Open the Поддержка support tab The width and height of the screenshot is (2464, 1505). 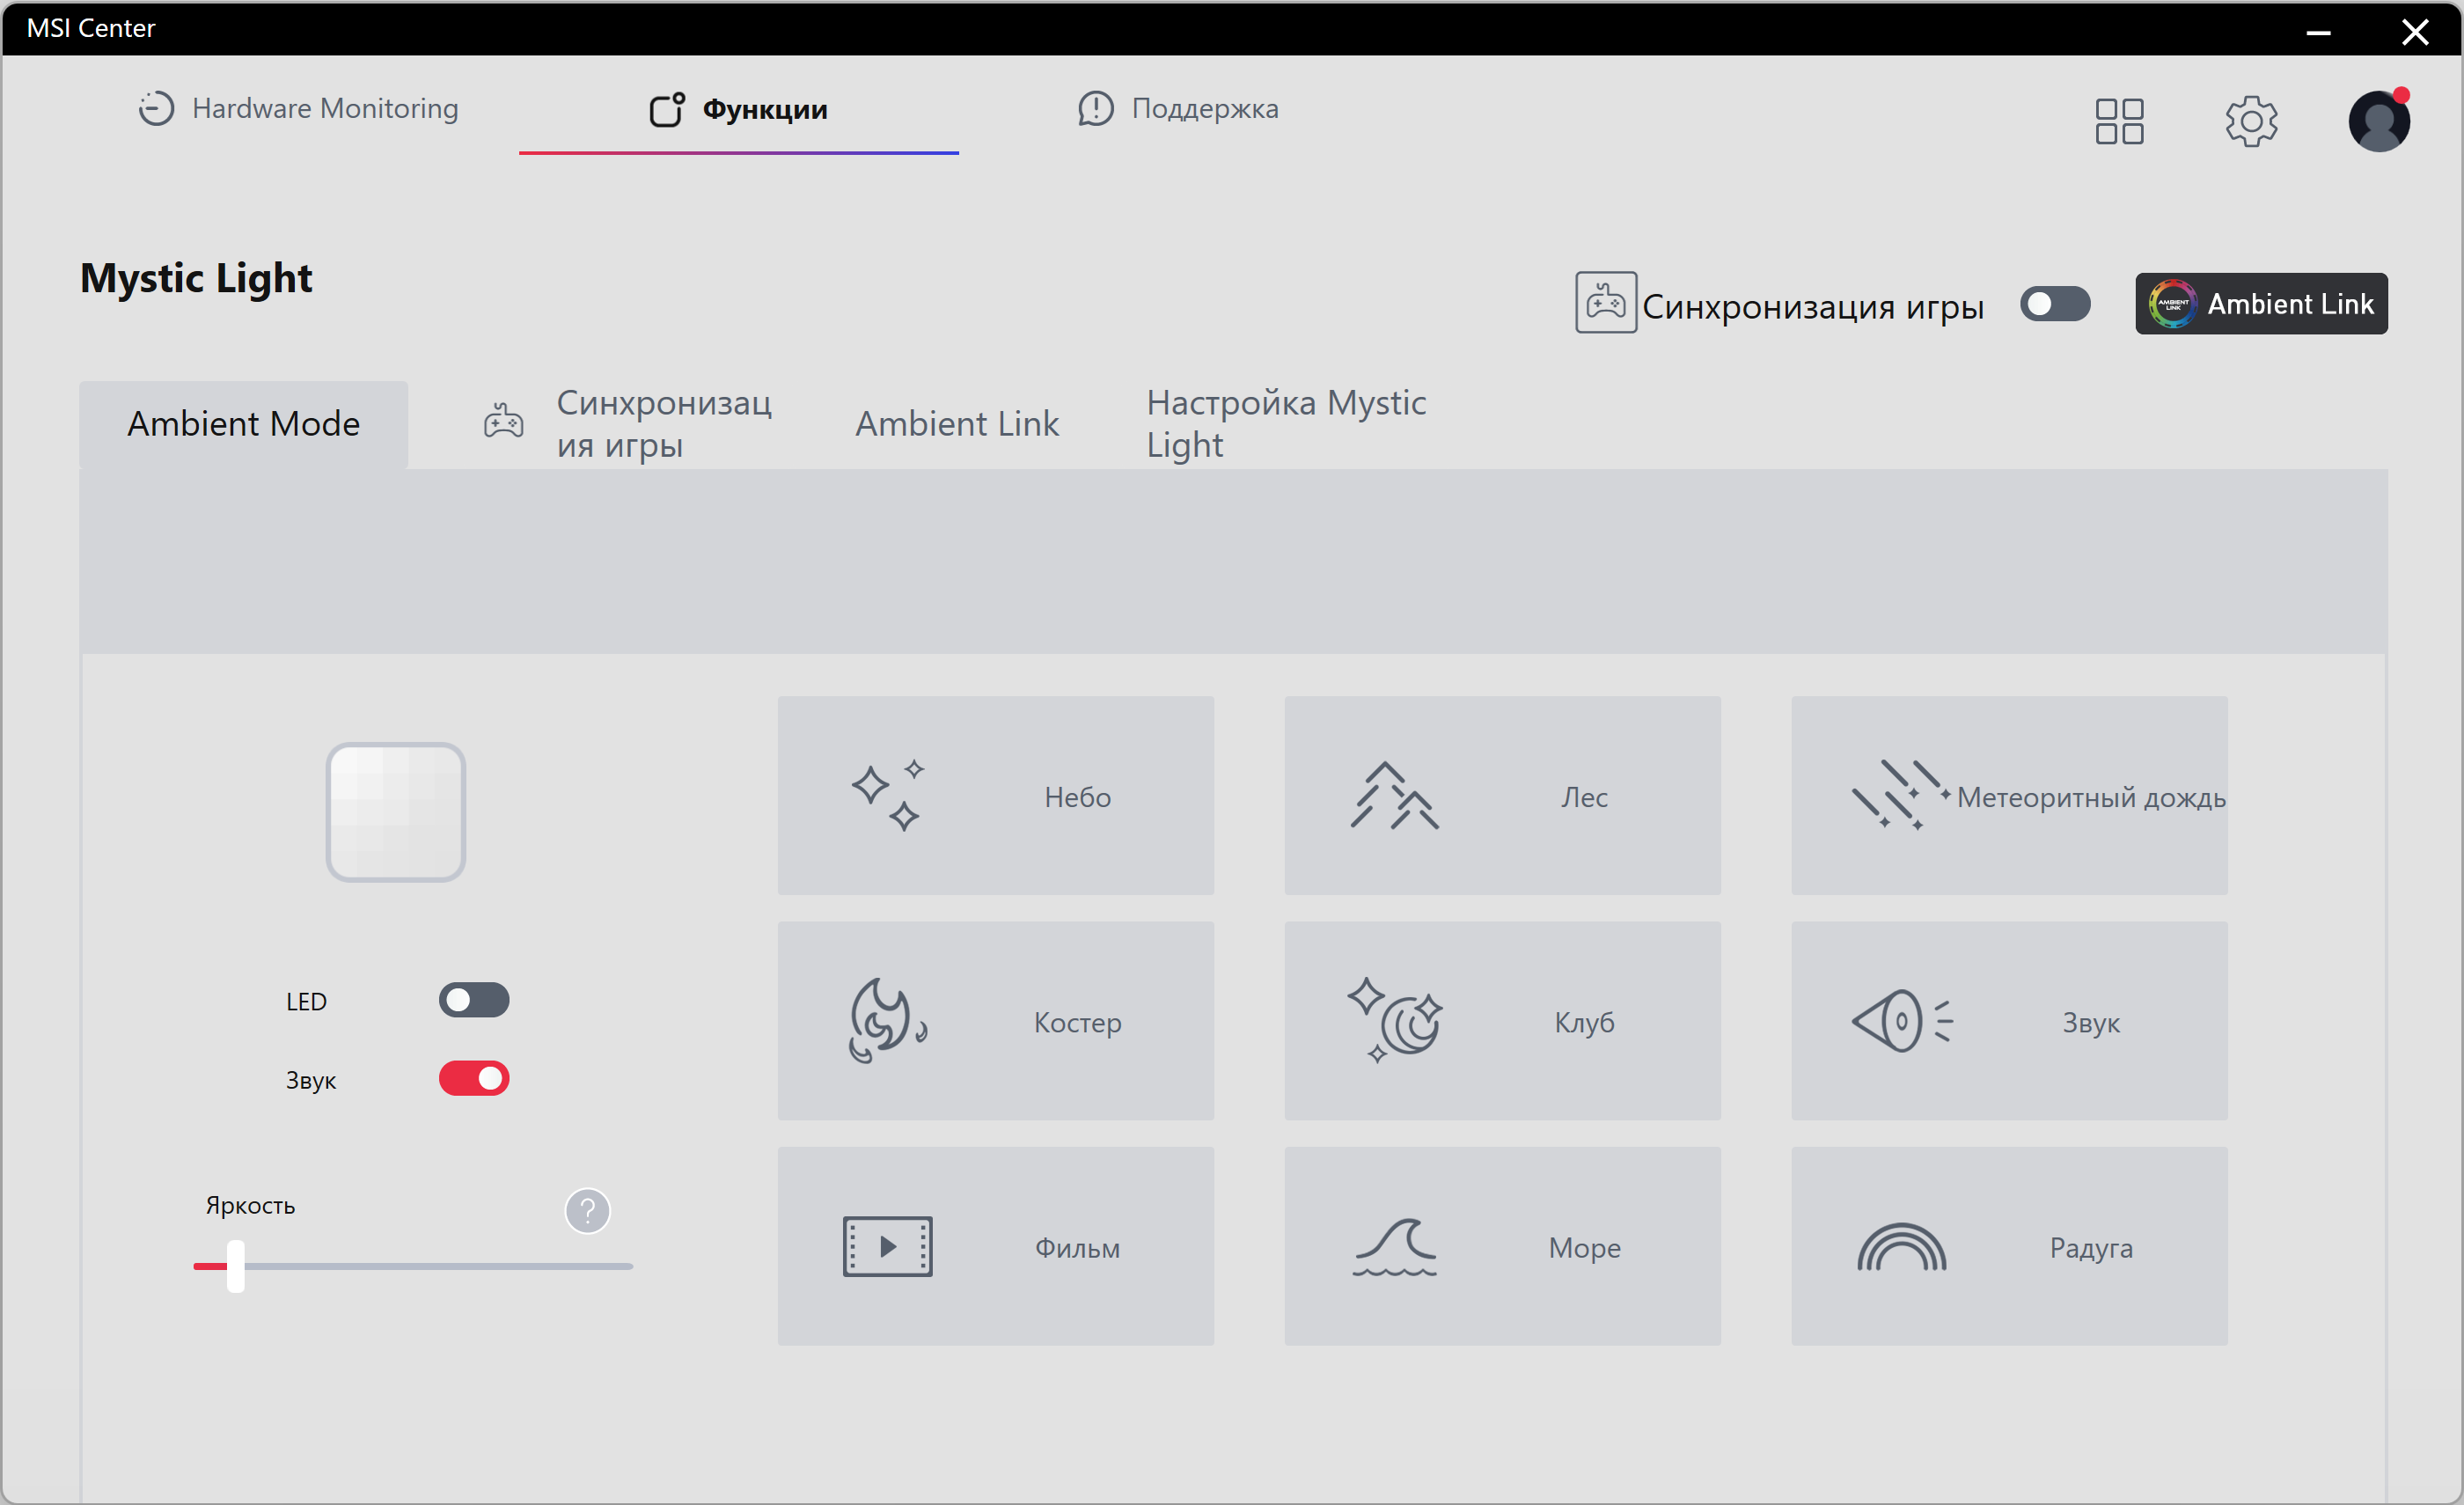(1178, 108)
